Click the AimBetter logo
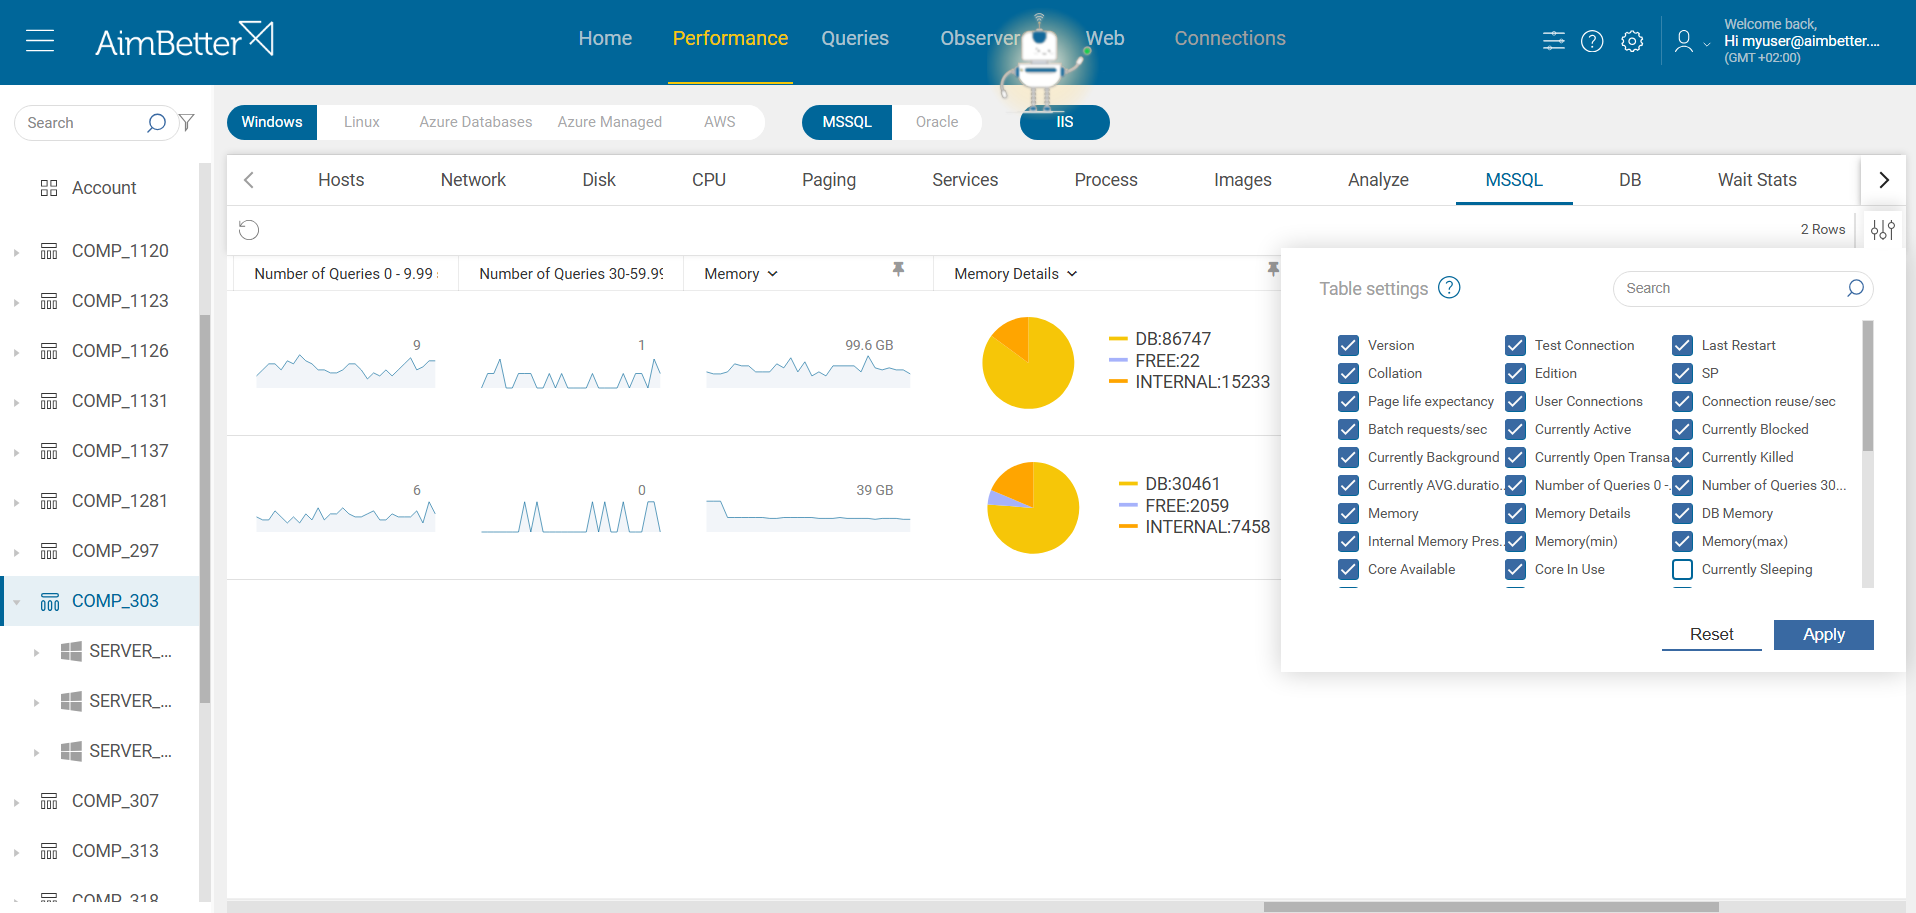Viewport: 1916px width, 913px height. (184, 40)
